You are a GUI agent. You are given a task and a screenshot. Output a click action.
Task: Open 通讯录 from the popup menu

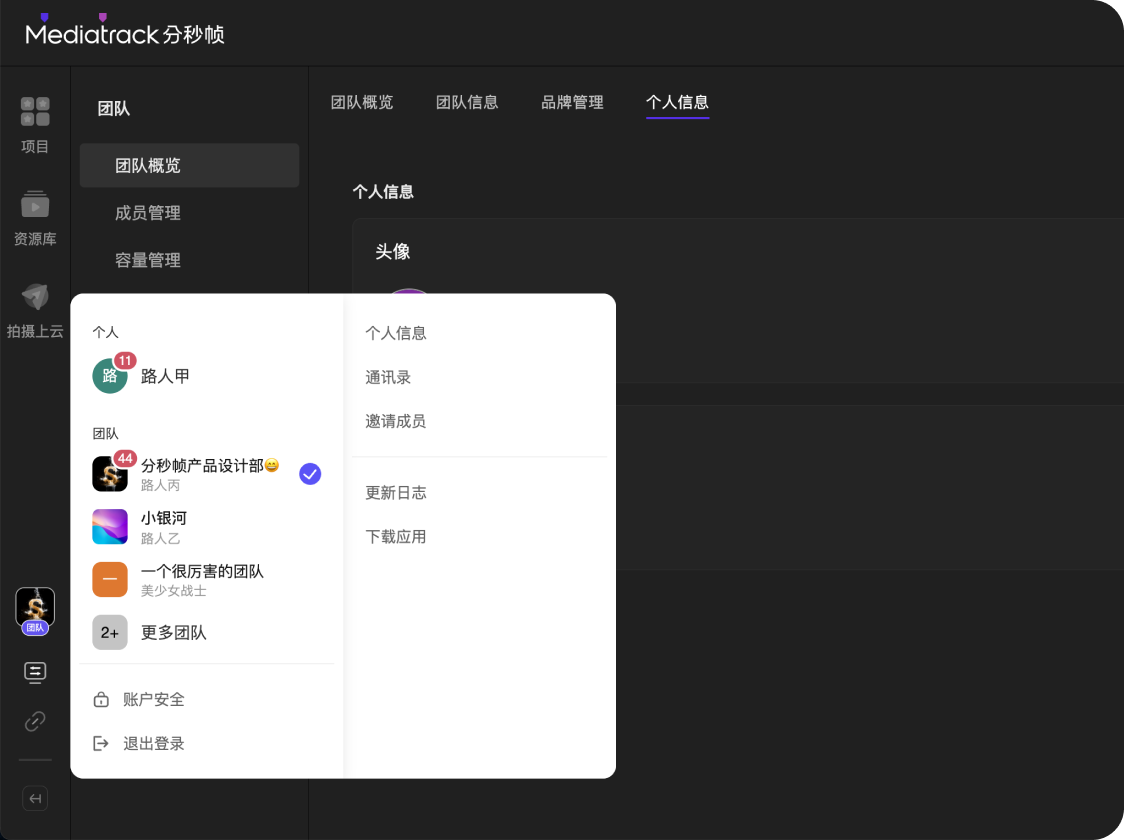388,377
